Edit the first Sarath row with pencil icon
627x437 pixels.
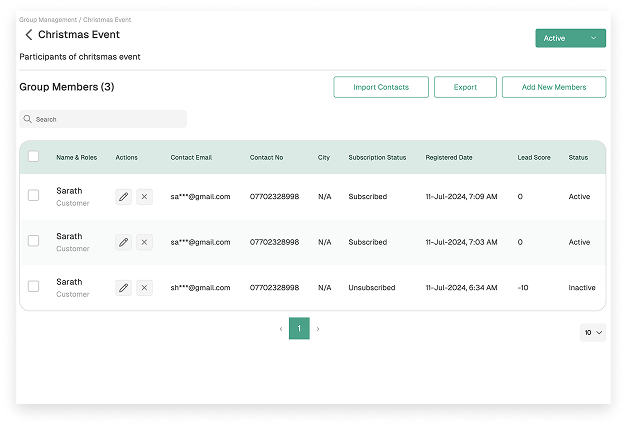[x=123, y=197]
